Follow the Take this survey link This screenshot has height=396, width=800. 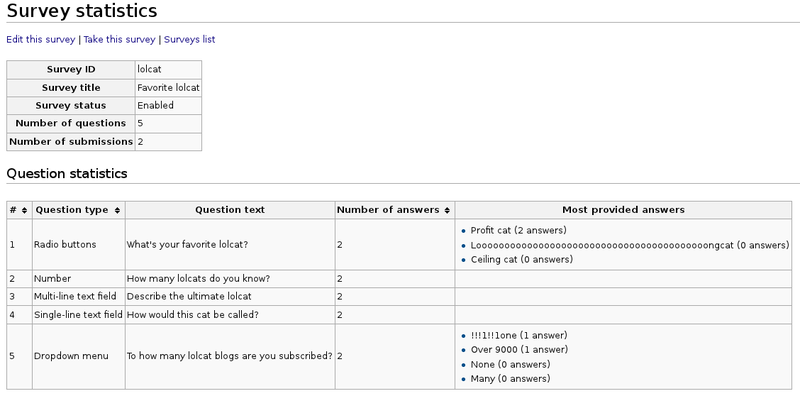point(119,39)
